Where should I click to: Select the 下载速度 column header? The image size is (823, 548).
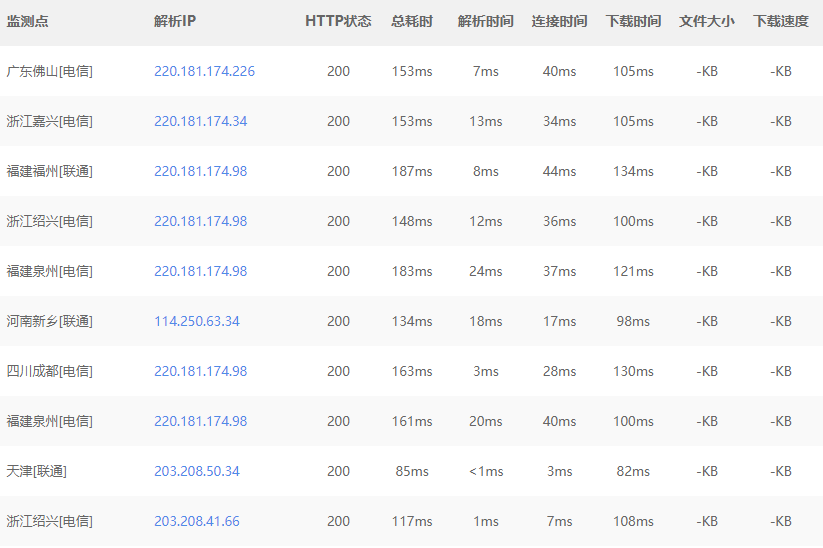(781, 21)
